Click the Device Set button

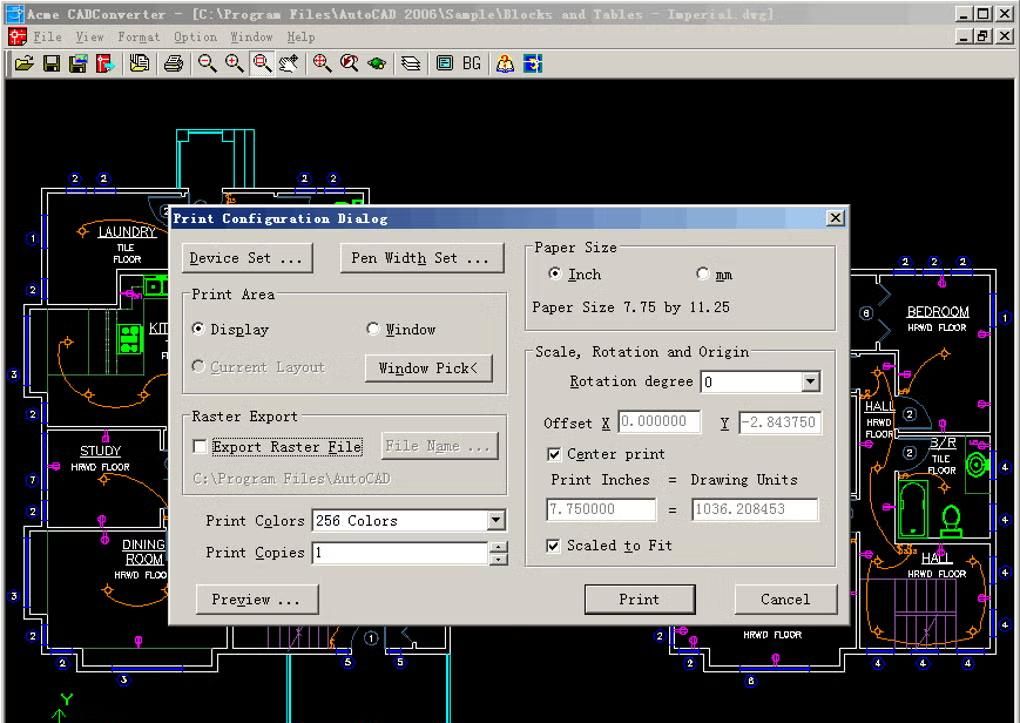click(x=246, y=258)
